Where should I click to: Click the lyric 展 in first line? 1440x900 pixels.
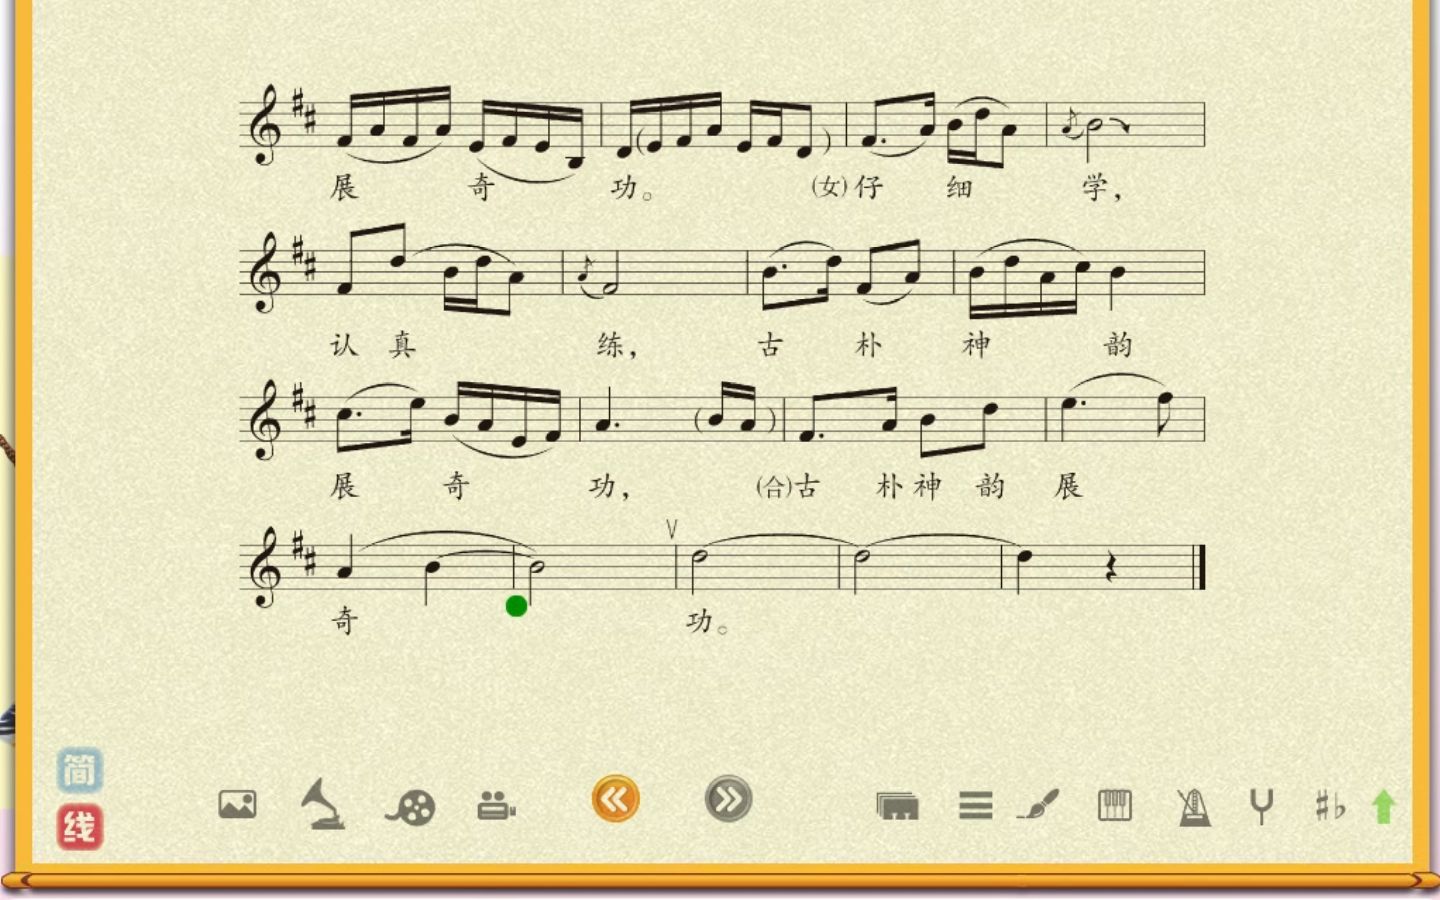coord(343,187)
